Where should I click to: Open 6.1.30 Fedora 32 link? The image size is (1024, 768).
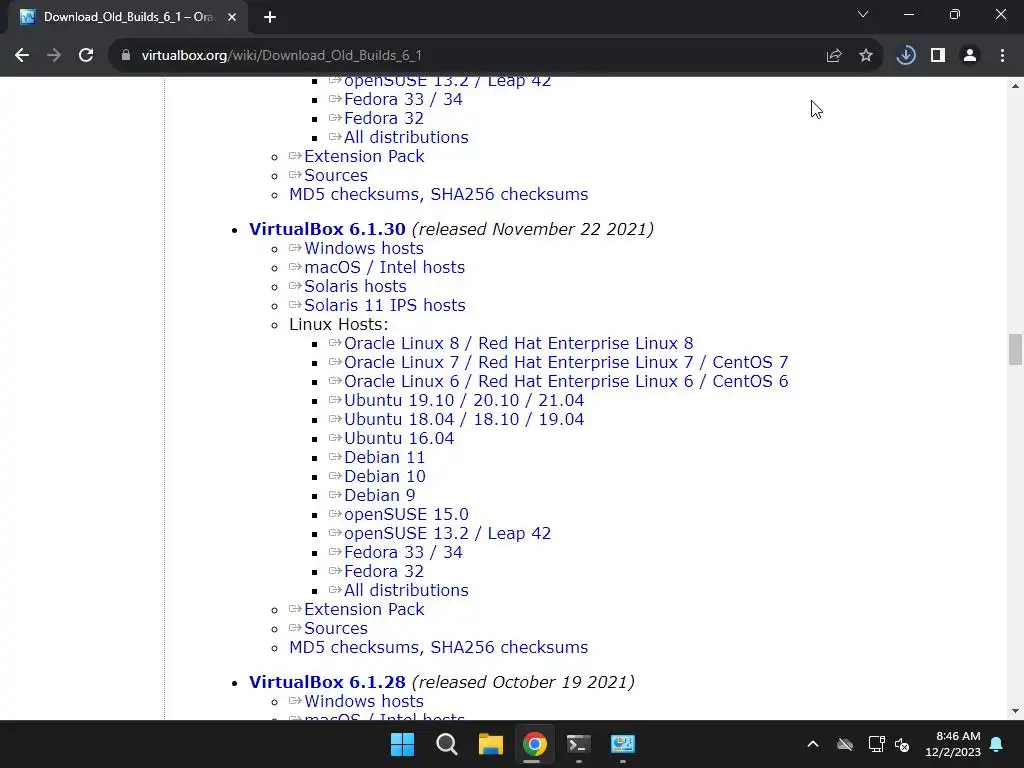[x=384, y=571]
